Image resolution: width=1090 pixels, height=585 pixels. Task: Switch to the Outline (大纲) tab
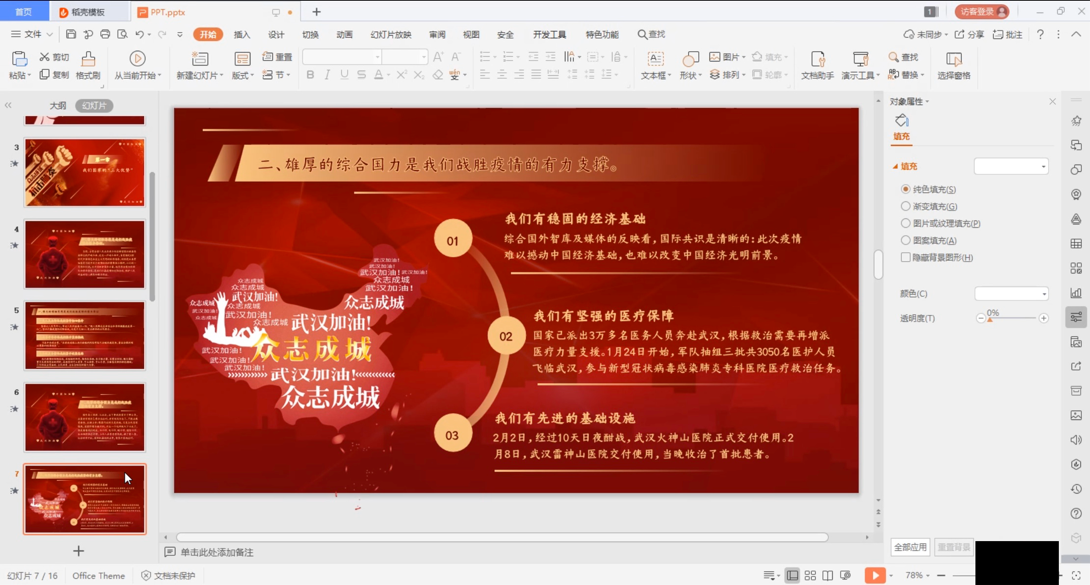click(58, 106)
